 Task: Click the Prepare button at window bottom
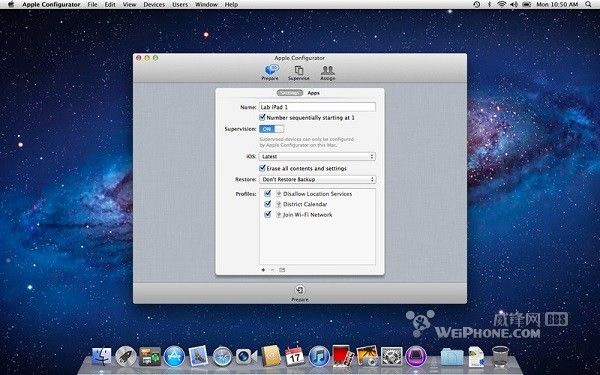click(300, 293)
